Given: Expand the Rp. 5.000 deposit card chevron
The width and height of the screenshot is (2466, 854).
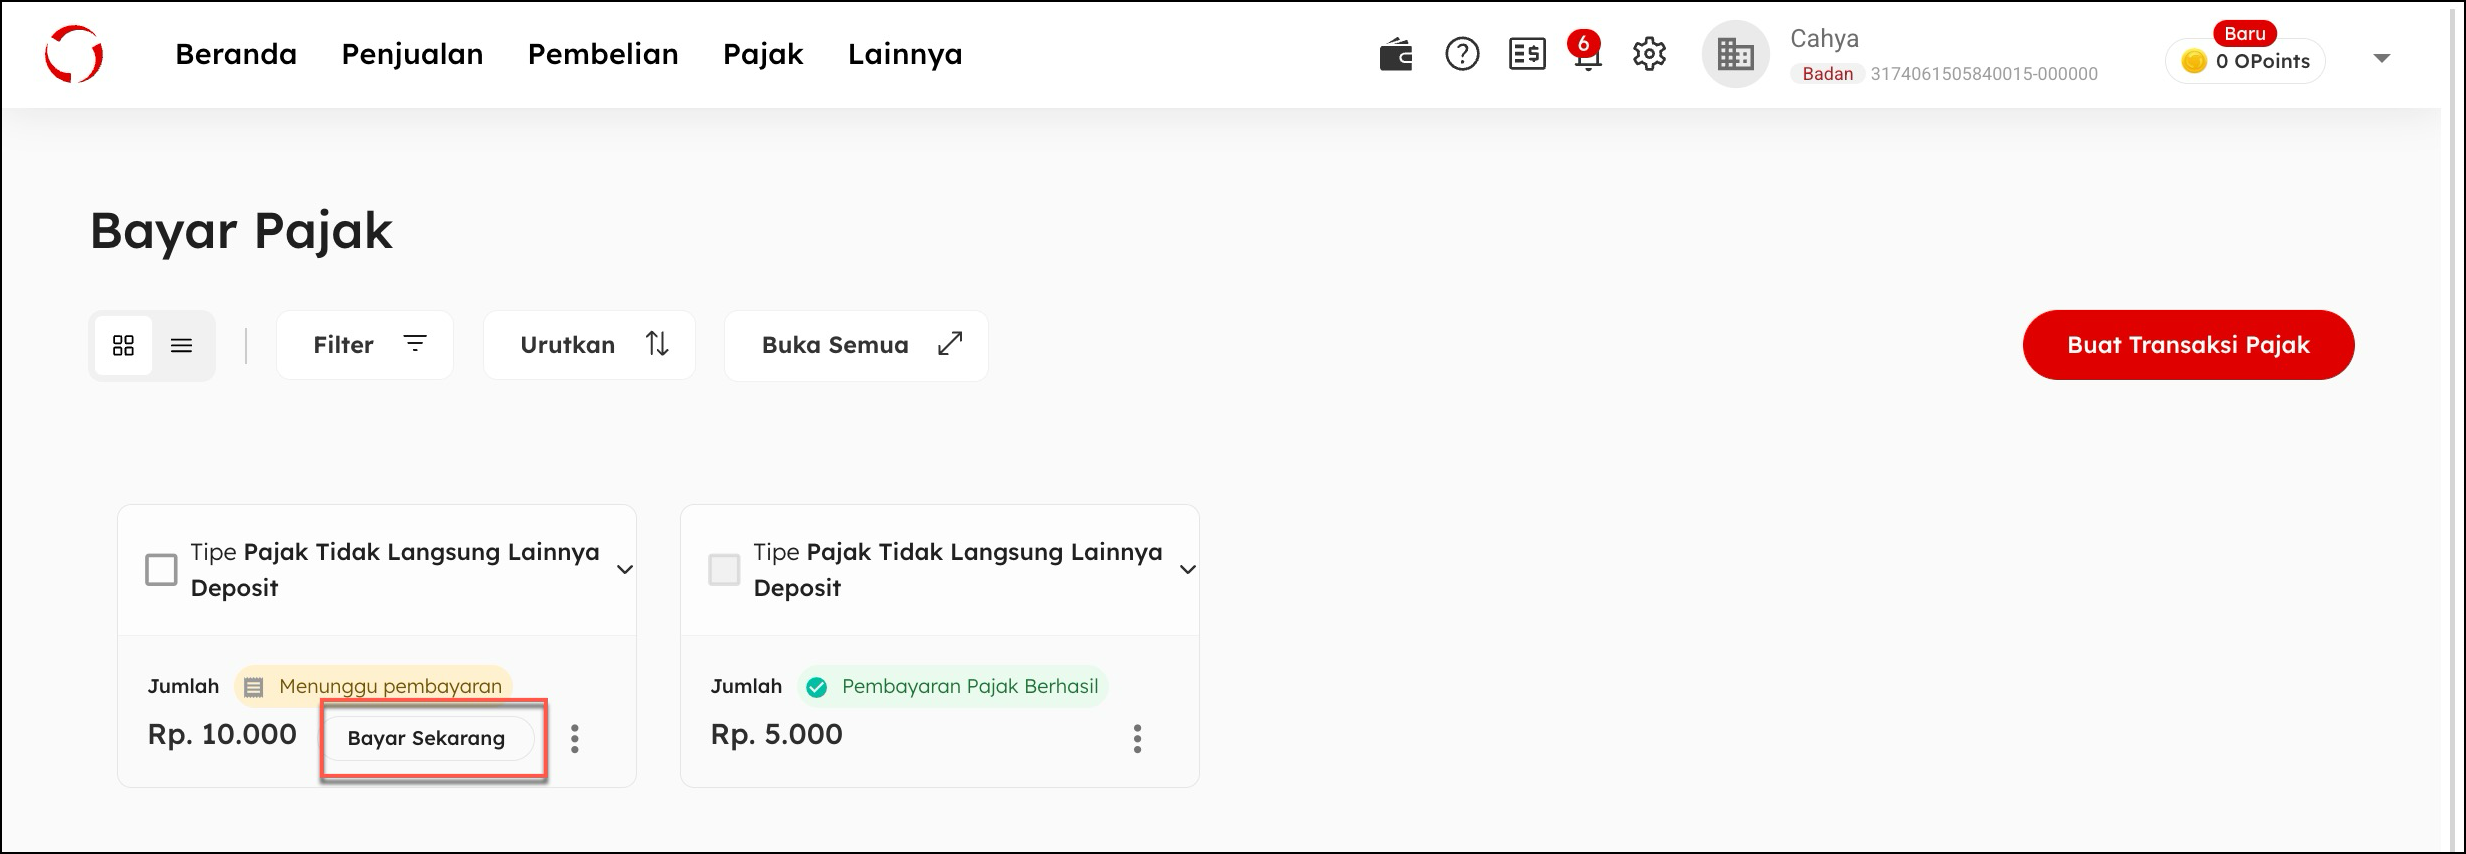Looking at the screenshot, I should pos(1188,570).
